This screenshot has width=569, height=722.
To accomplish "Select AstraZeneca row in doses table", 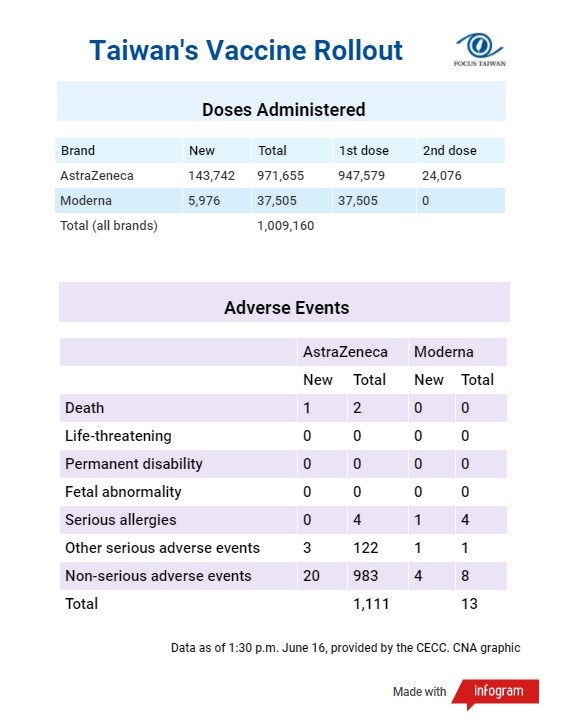I will (280, 175).
